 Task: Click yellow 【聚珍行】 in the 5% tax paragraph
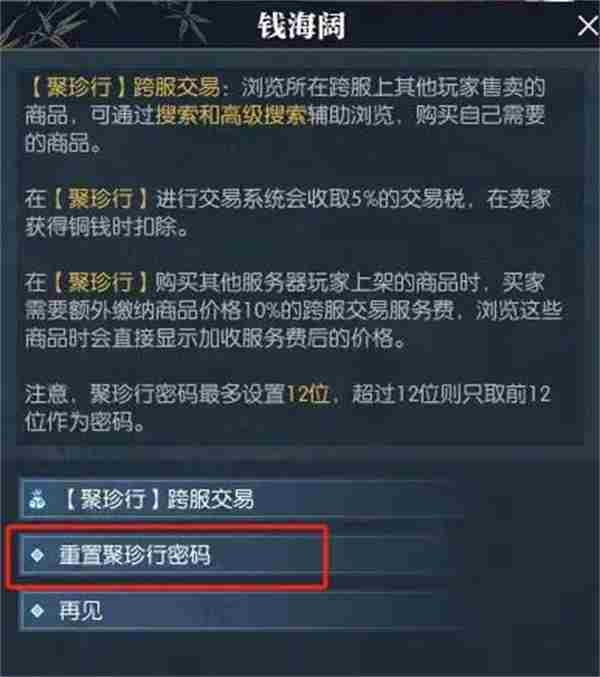click(100, 199)
